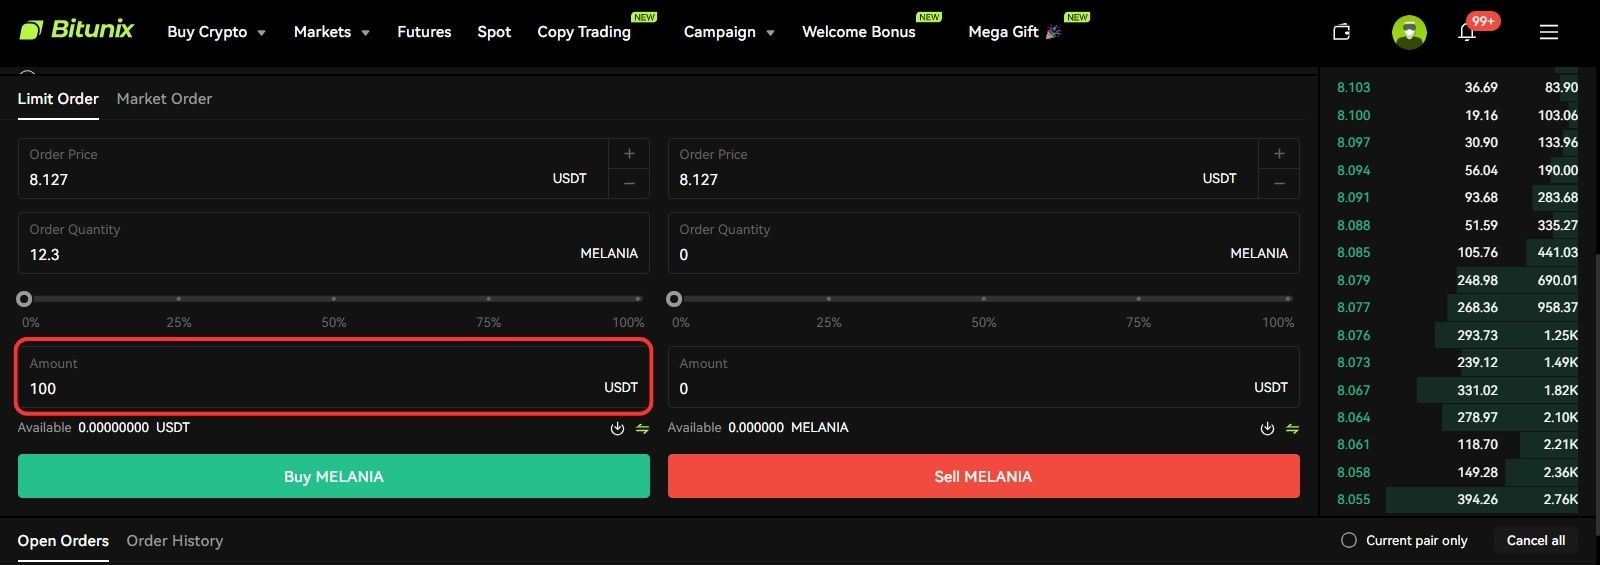
Task: Open Mega Gift page
Action: [1014, 32]
